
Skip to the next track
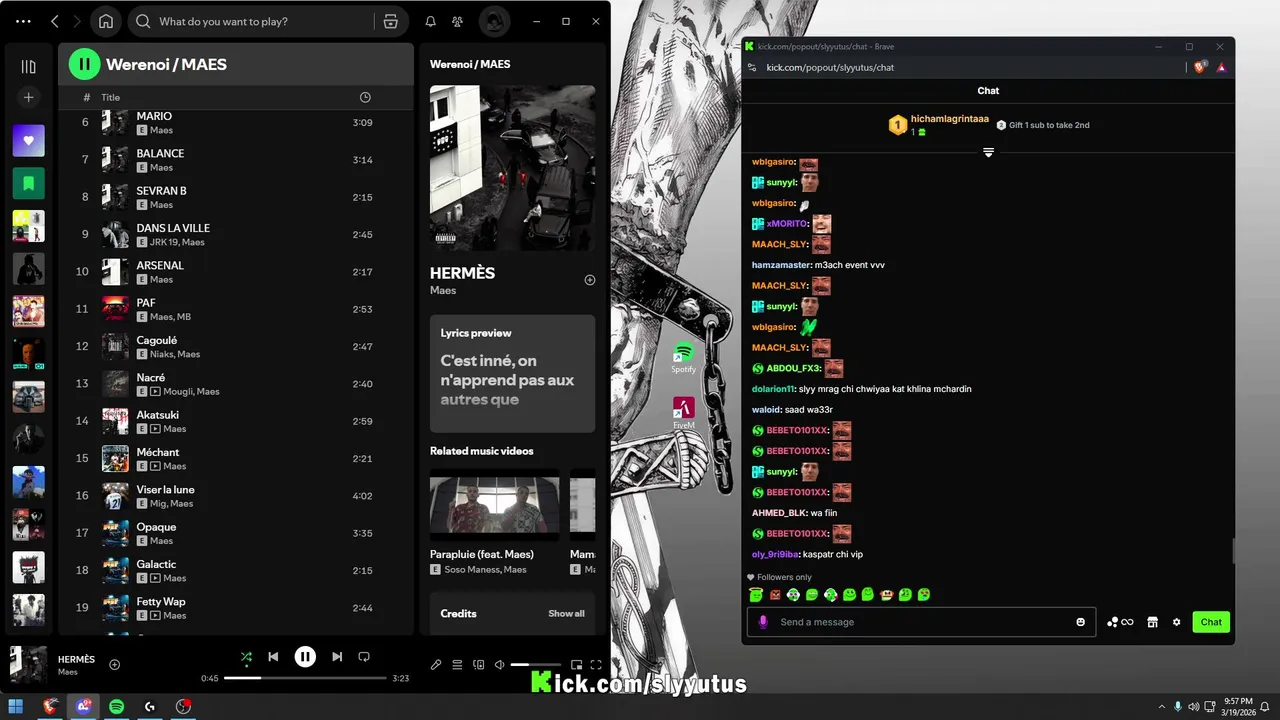[x=337, y=657]
